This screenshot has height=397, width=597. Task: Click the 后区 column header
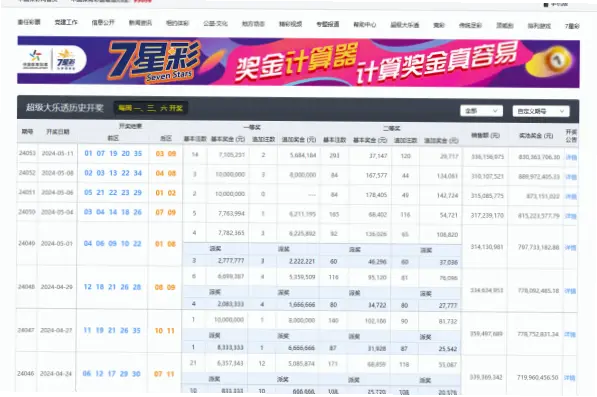pyautogui.click(x=166, y=139)
